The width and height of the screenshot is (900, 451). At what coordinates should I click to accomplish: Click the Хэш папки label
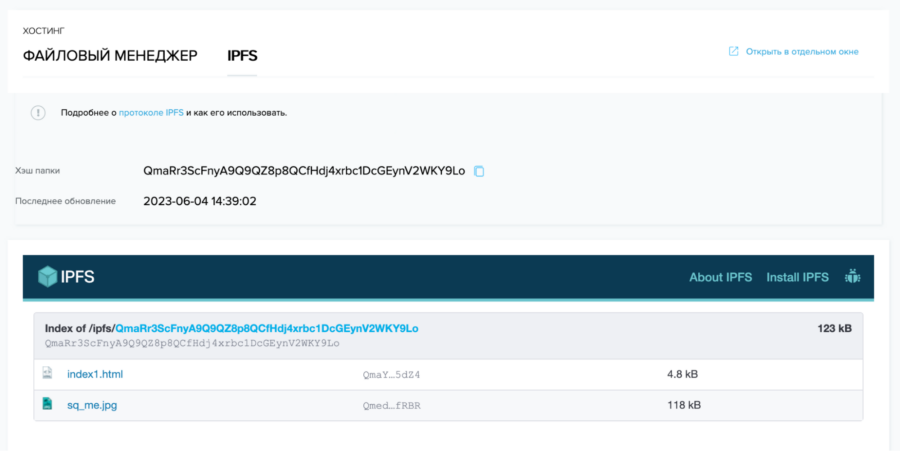(x=37, y=170)
